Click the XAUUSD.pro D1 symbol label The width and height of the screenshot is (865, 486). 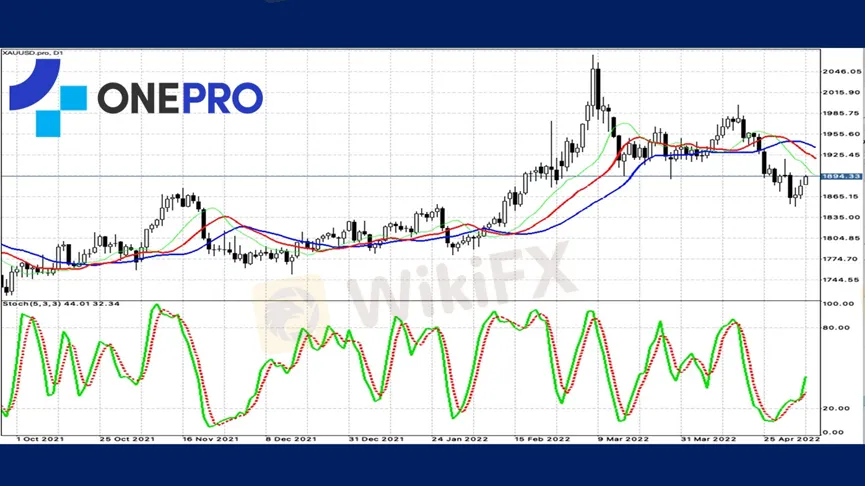click(x=31, y=54)
